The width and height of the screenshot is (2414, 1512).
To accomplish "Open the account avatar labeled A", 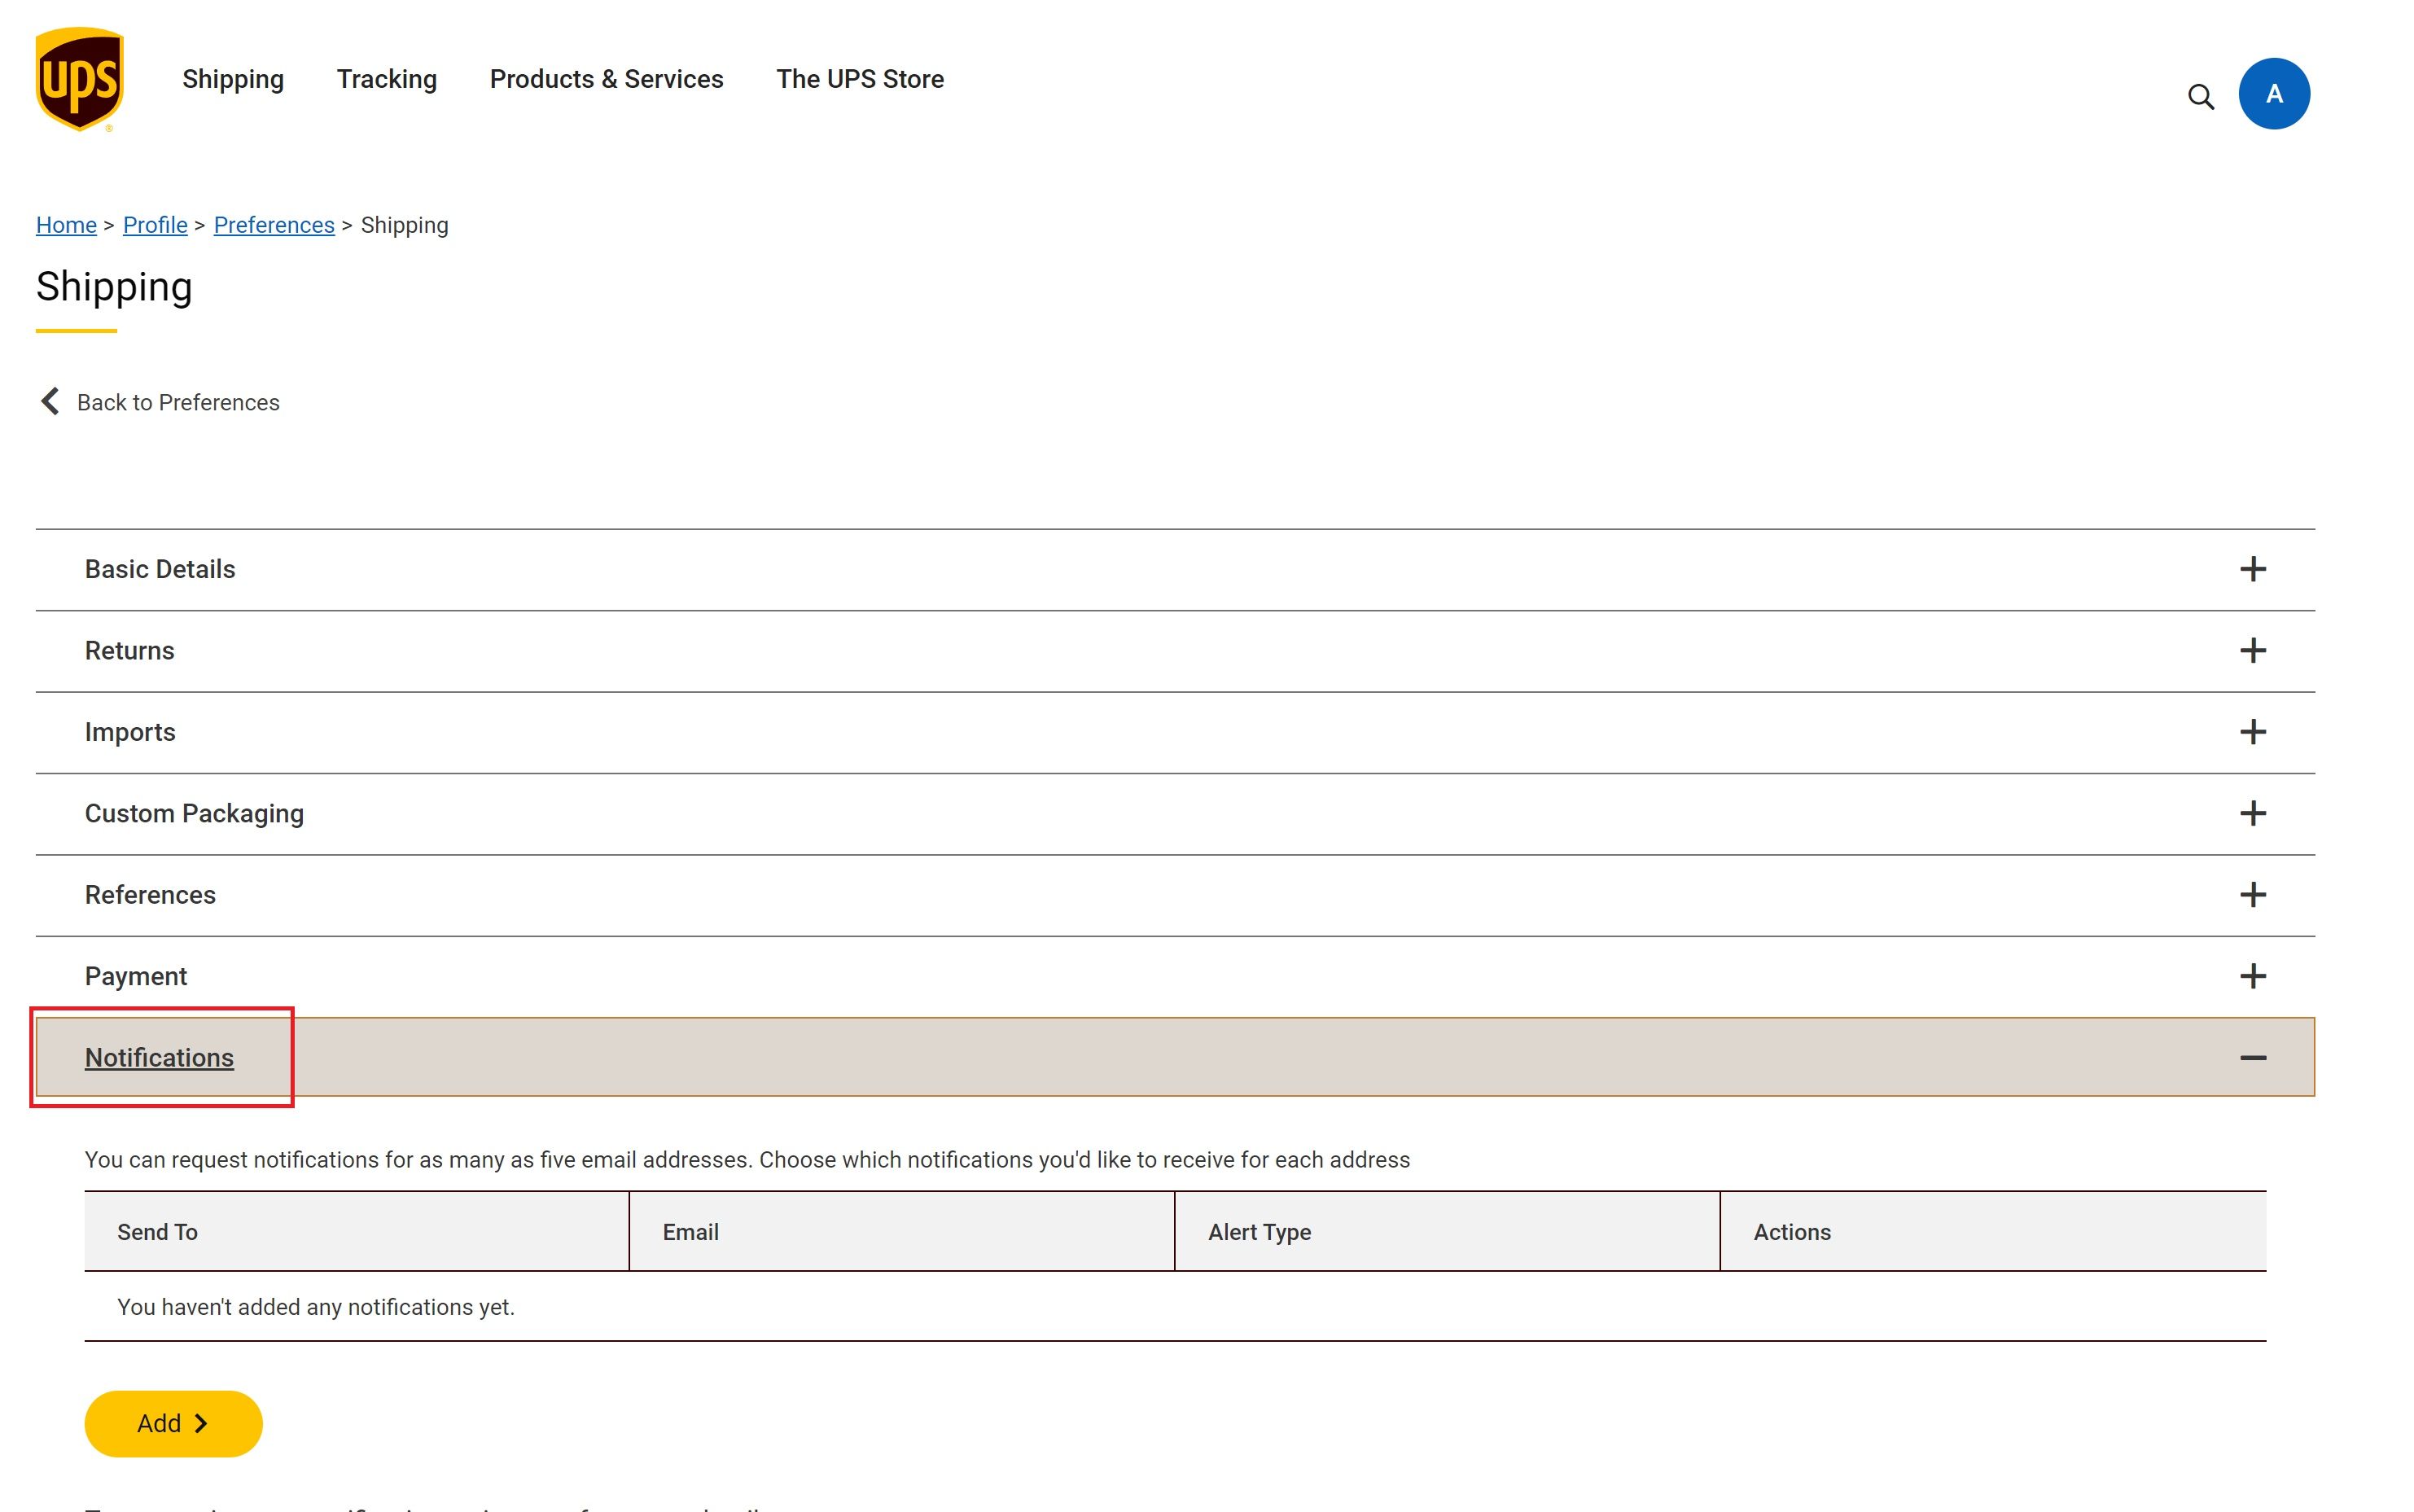I will (x=2273, y=94).
